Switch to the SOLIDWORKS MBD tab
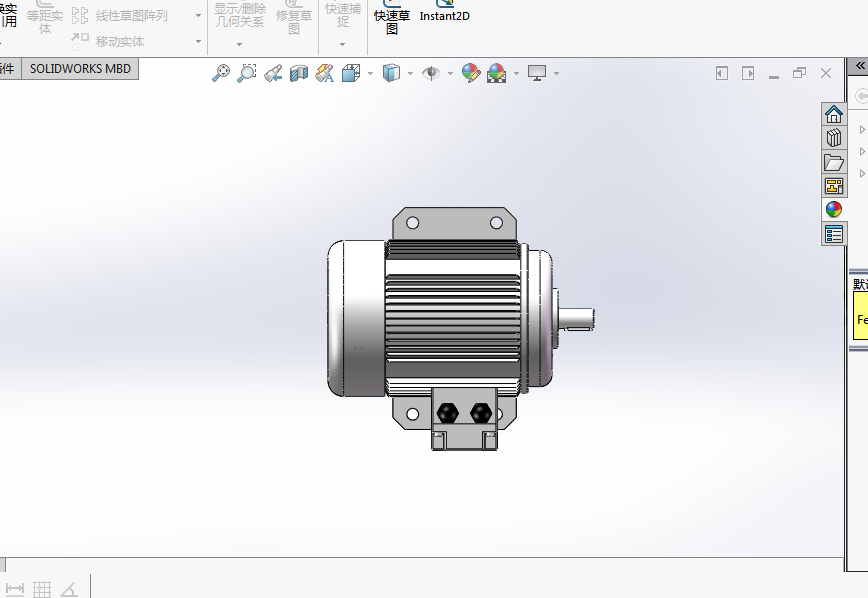This screenshot has width=868, height=598. pyautogui.click(x=80, y=69)
